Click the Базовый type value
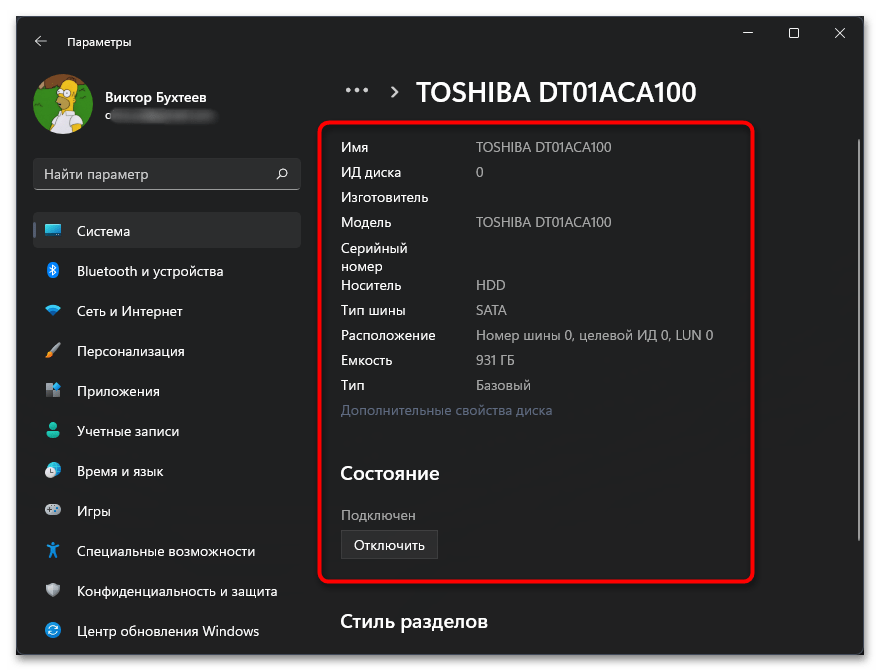 pyautogui.click(x=503, y=385)
